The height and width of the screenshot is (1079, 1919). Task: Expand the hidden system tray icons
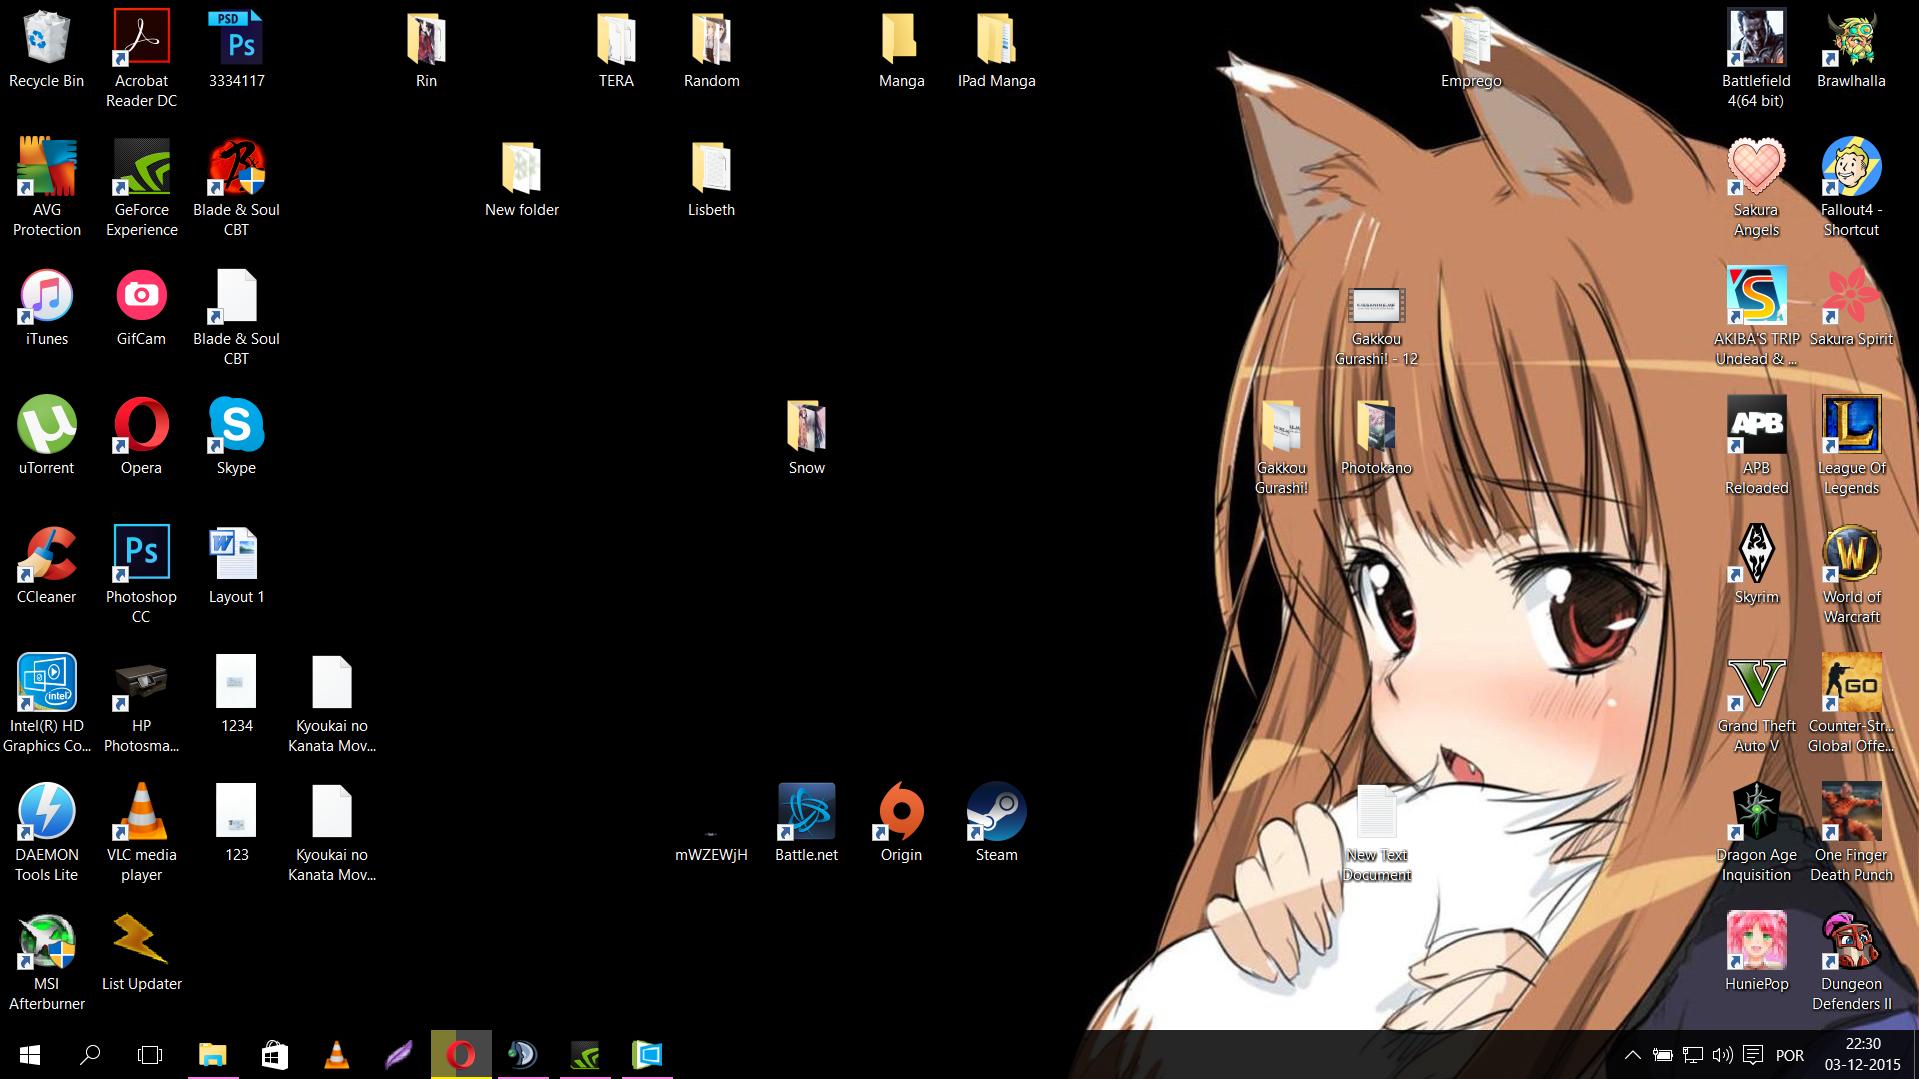[1632, 1055]
